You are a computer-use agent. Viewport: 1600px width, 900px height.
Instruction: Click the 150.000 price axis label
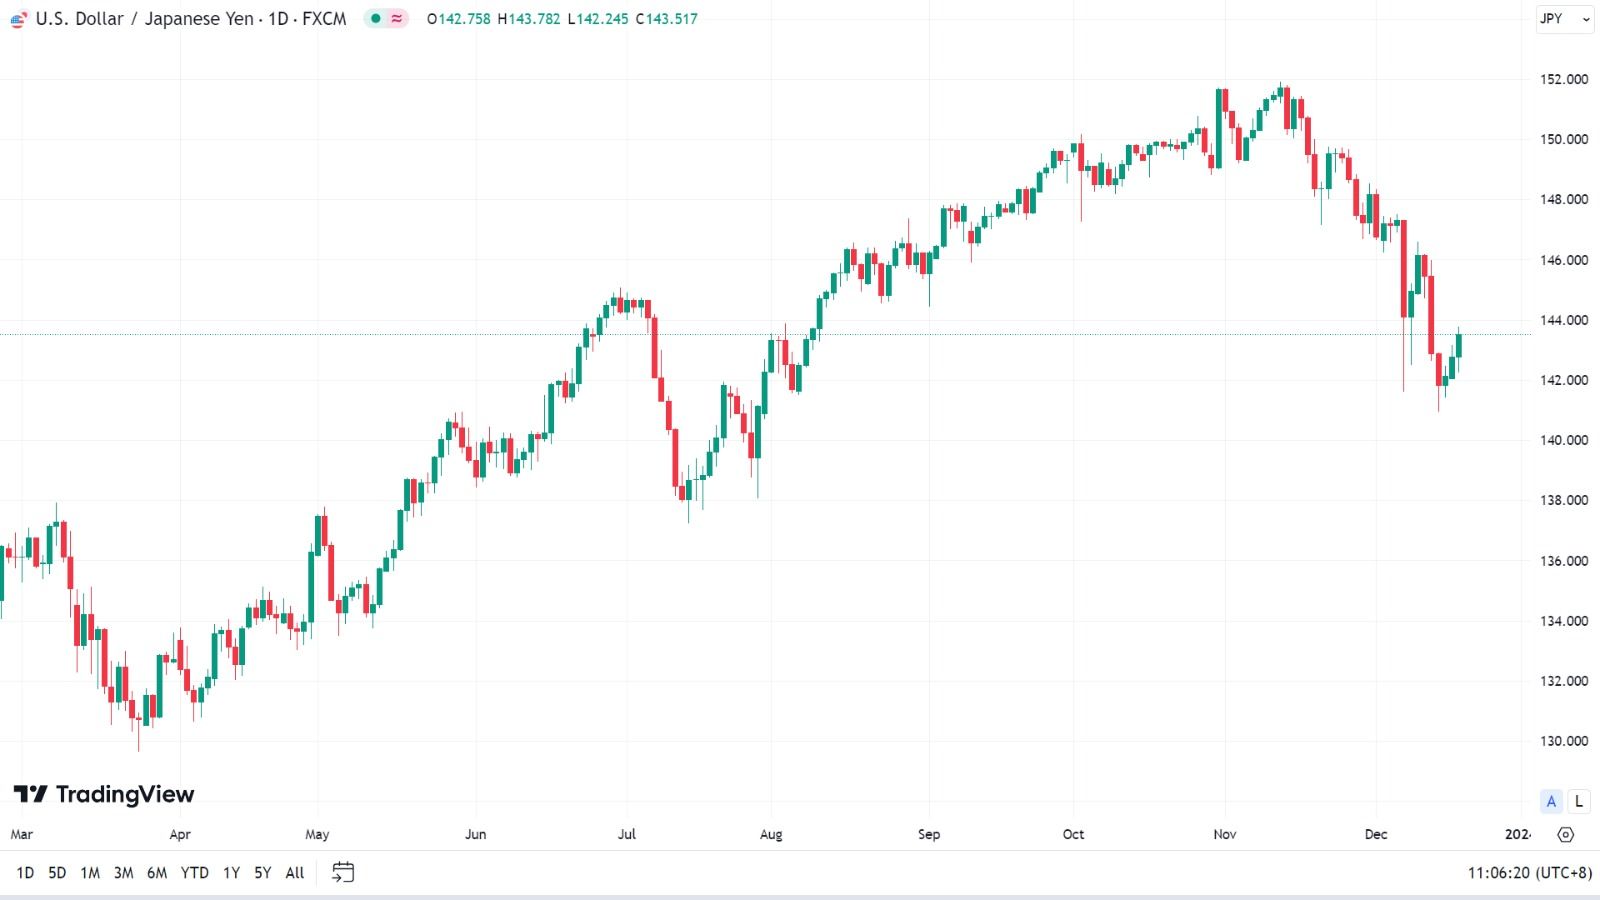tap(1563, 139)
